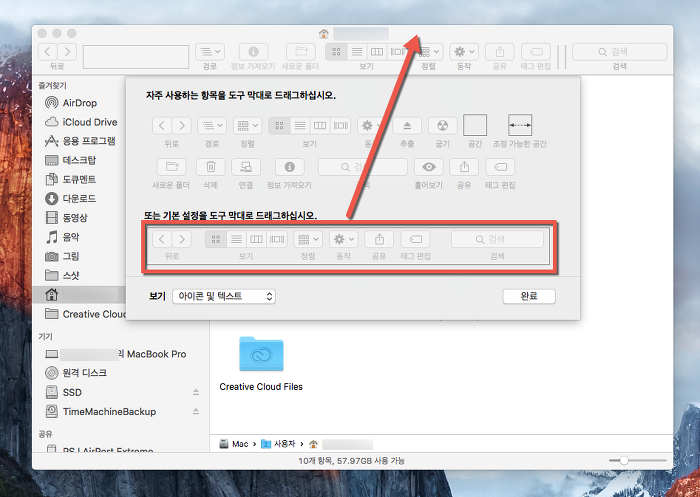Eject TimeMachineBackup drive

pyautogui.click(x=196, y=411)
